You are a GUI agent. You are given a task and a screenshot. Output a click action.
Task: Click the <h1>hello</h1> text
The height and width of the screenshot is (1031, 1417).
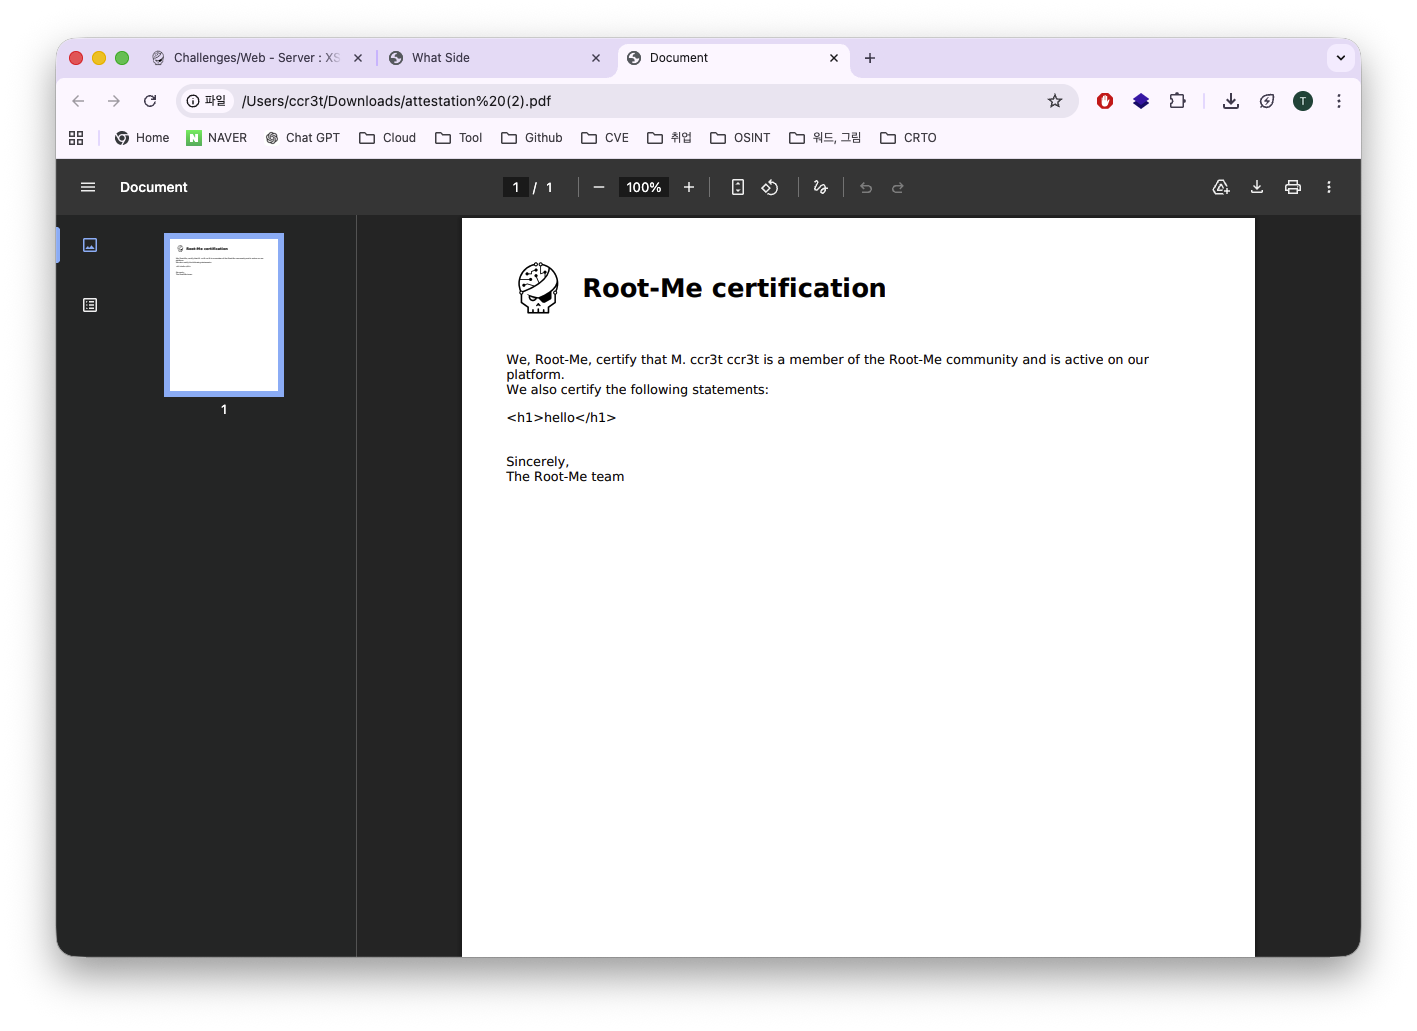click(x=561, y=418)
